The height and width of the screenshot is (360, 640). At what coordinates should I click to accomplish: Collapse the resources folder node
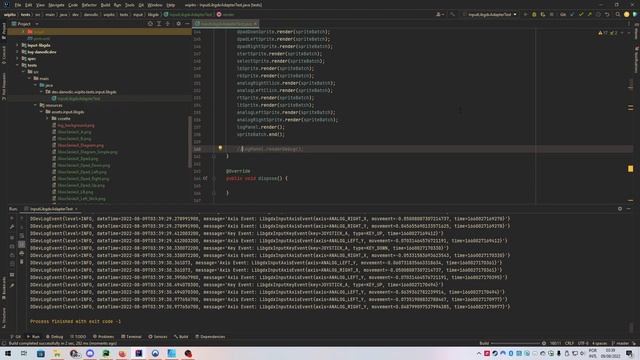pos(36,105)
